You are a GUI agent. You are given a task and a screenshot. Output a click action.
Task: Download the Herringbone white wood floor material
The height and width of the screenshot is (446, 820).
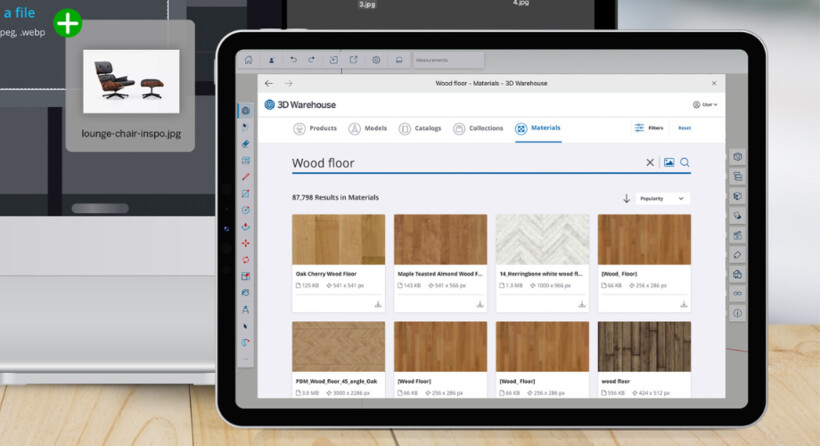pyautogui.click(x=582, y=304)
